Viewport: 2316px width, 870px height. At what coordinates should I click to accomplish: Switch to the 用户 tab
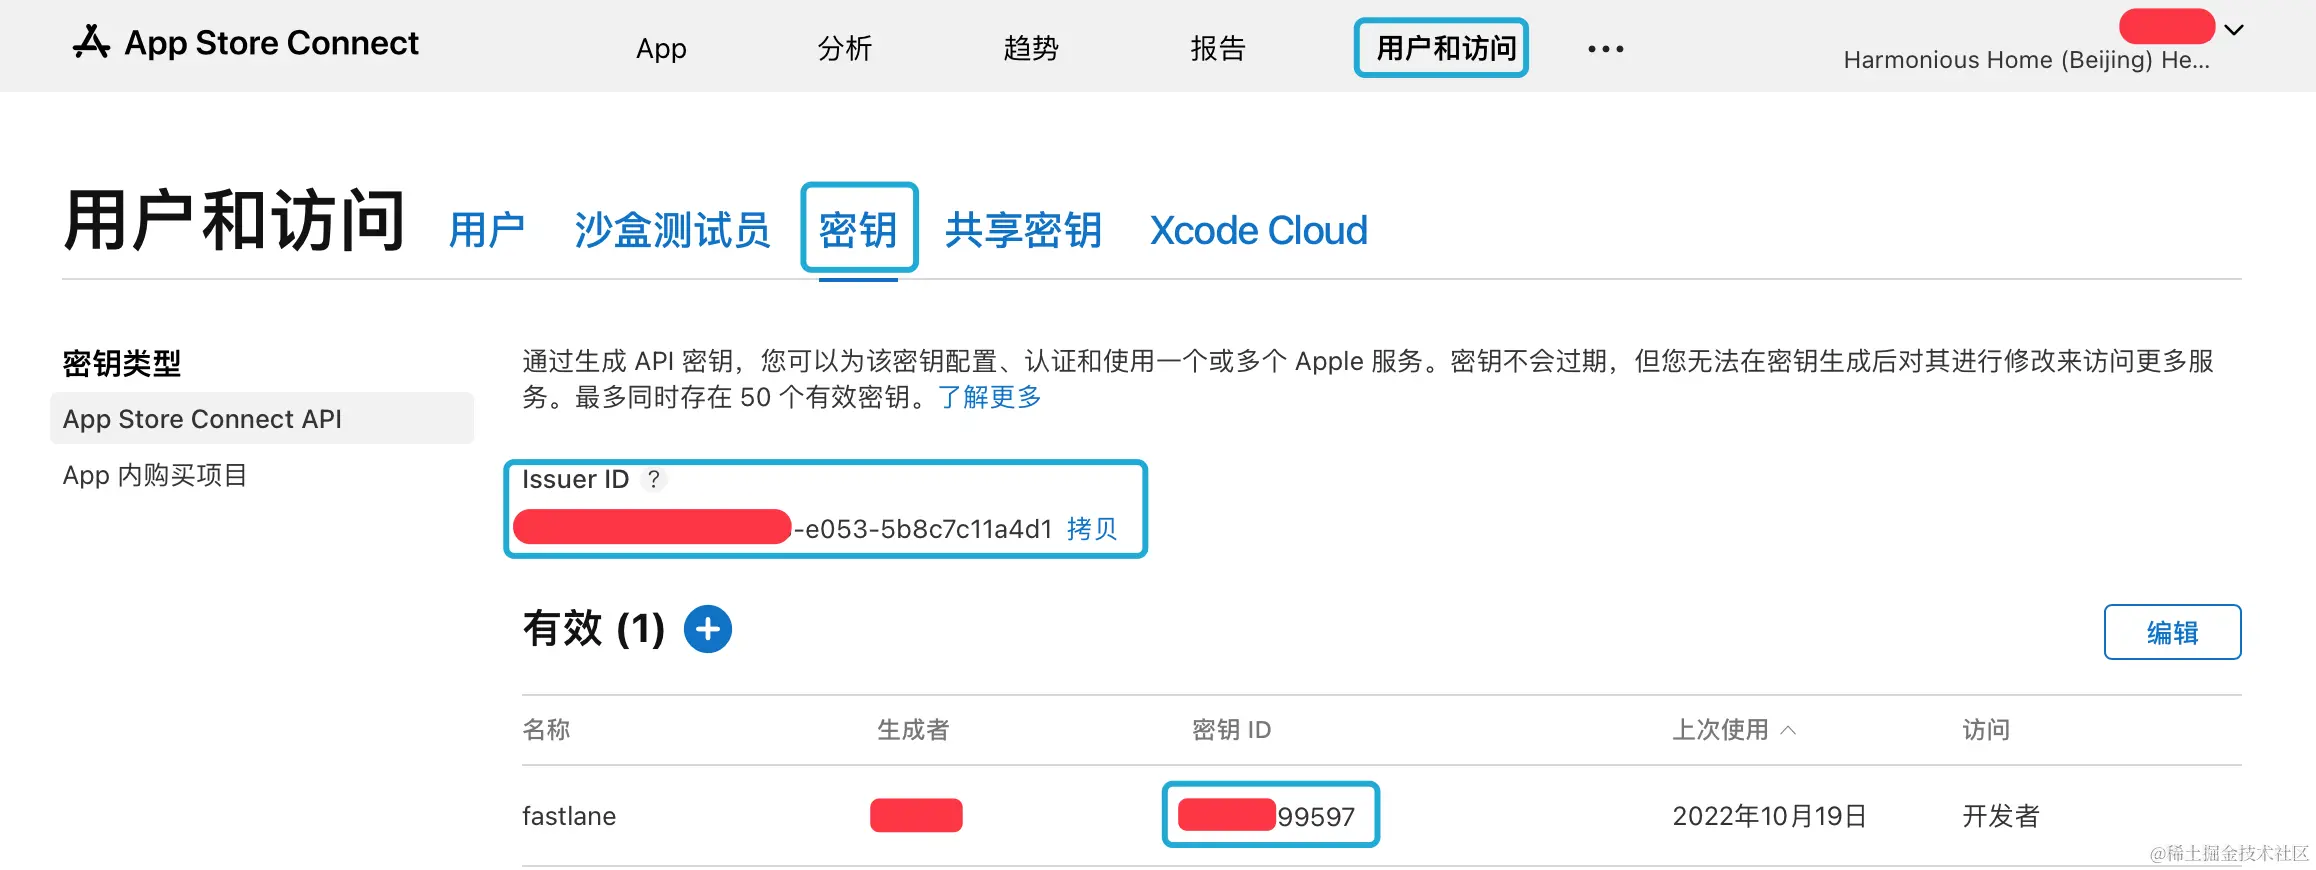point(487,230)
